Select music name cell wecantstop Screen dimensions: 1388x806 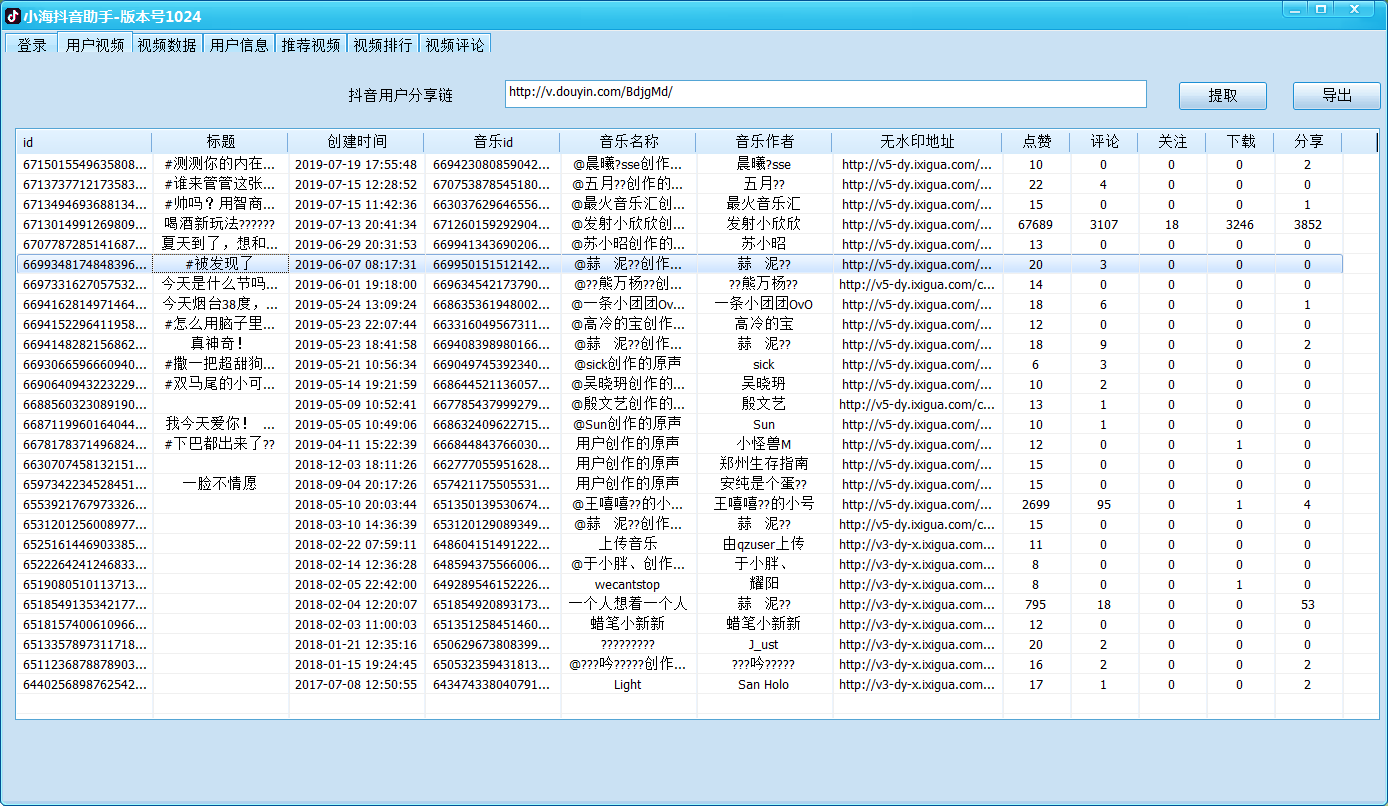click(629, 584)
